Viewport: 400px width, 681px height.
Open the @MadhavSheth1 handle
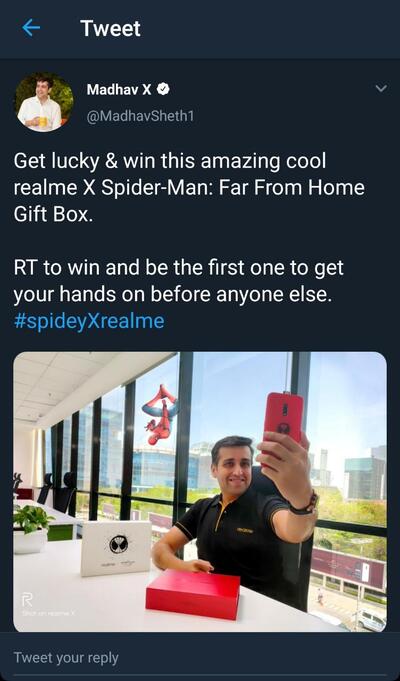click(x=140, y=116)
